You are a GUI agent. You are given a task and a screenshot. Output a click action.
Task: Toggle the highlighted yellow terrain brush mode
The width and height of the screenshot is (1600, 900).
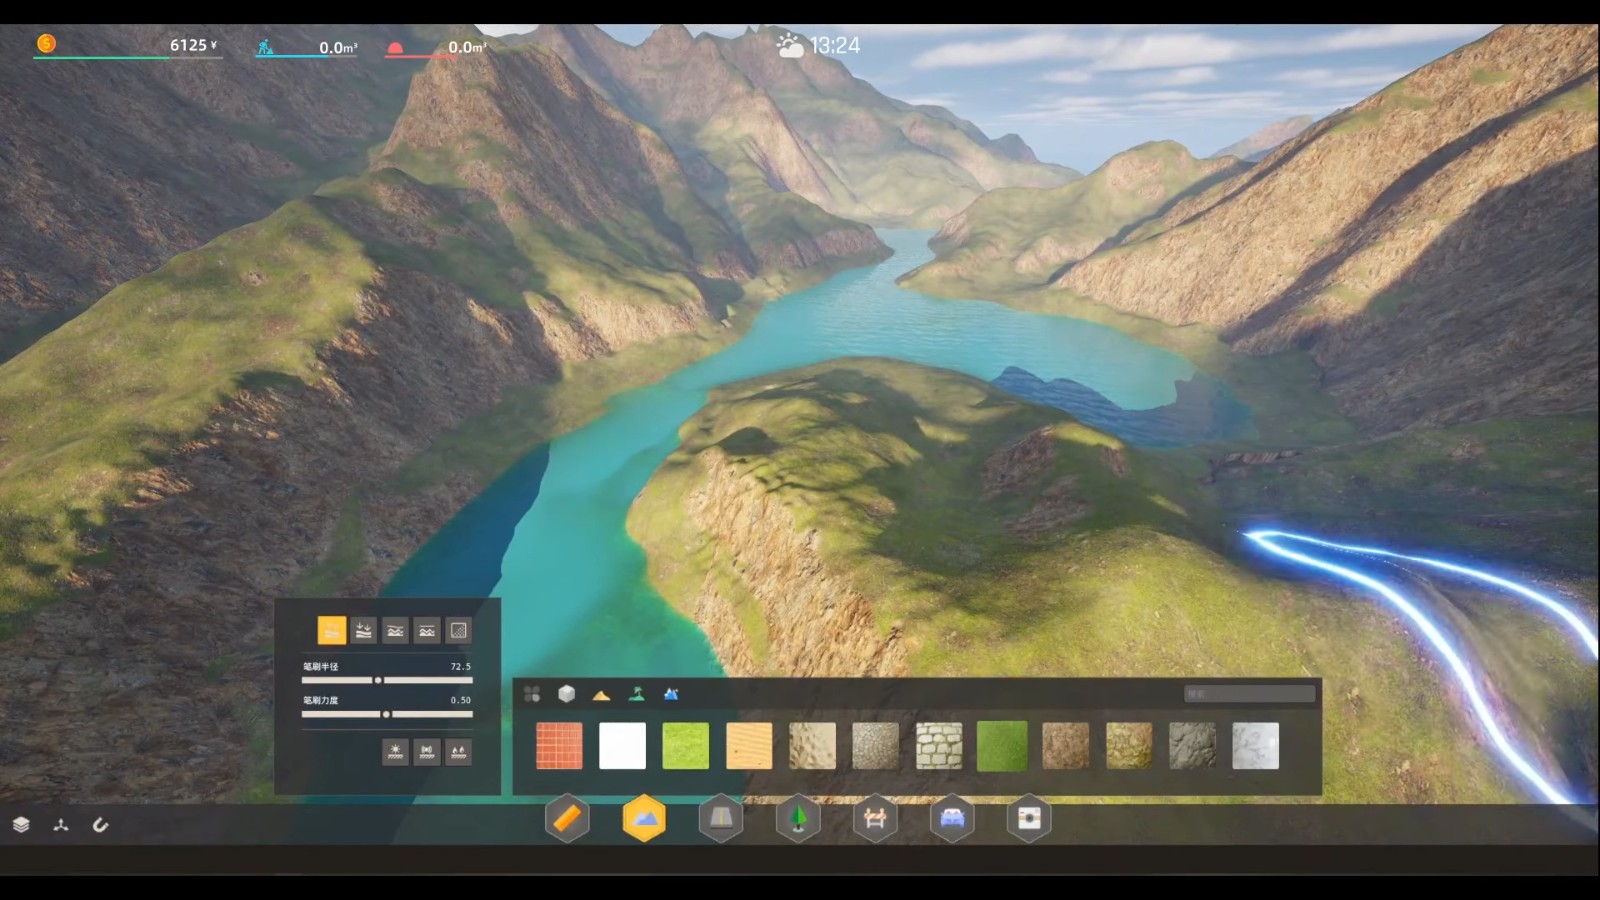[332, 630]
